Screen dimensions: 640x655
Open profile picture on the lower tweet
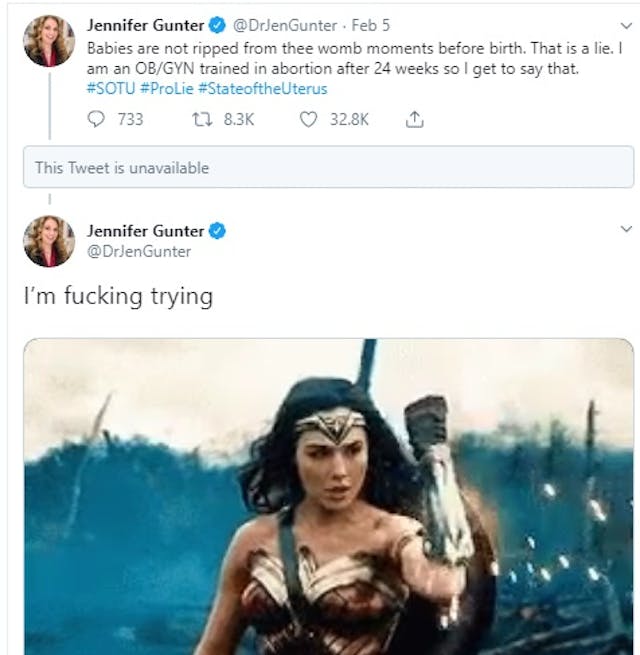49,241
